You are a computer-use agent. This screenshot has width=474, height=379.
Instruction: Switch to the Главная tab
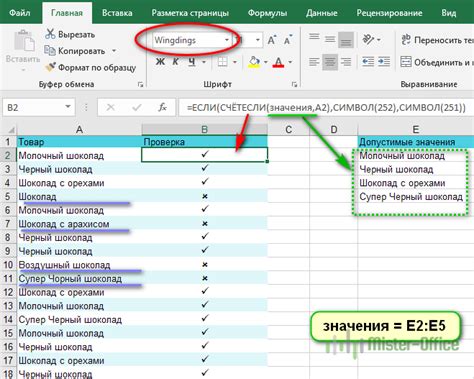click(x=67, y=13)
